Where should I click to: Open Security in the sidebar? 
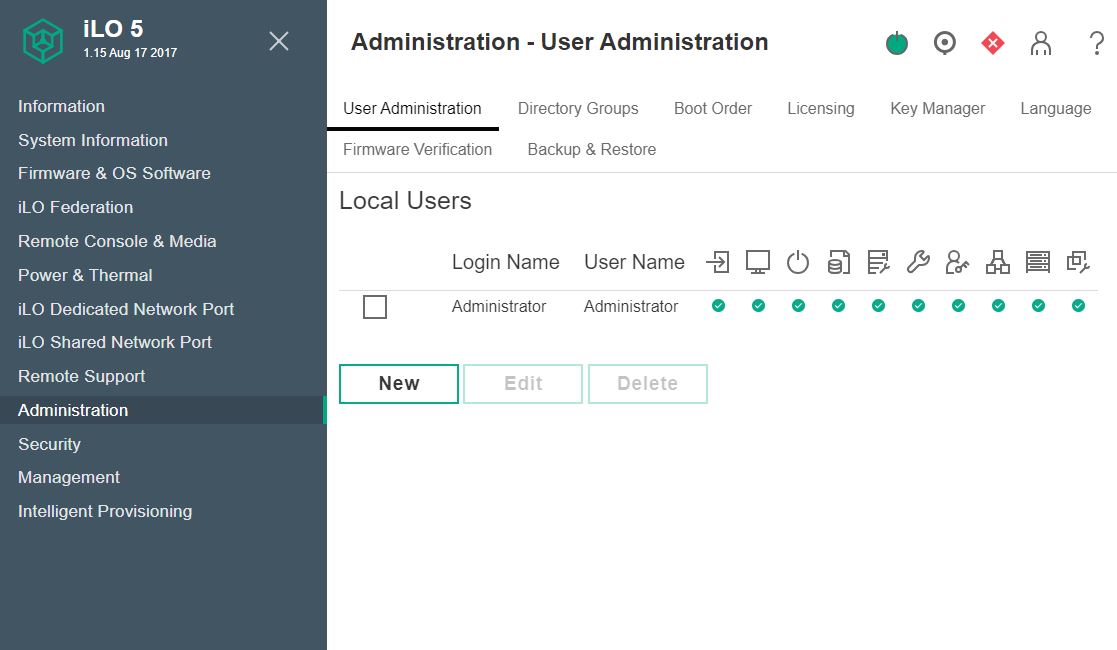tap(49, 444)
